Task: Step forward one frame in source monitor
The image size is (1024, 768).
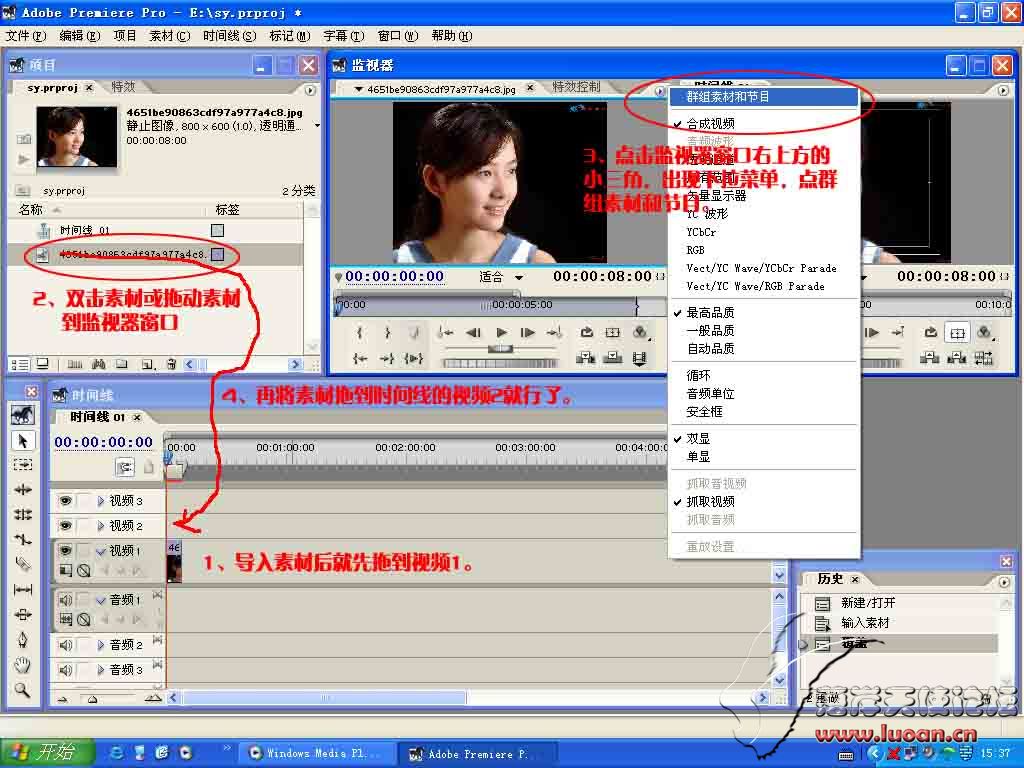Action: click(x=528, y=332)
